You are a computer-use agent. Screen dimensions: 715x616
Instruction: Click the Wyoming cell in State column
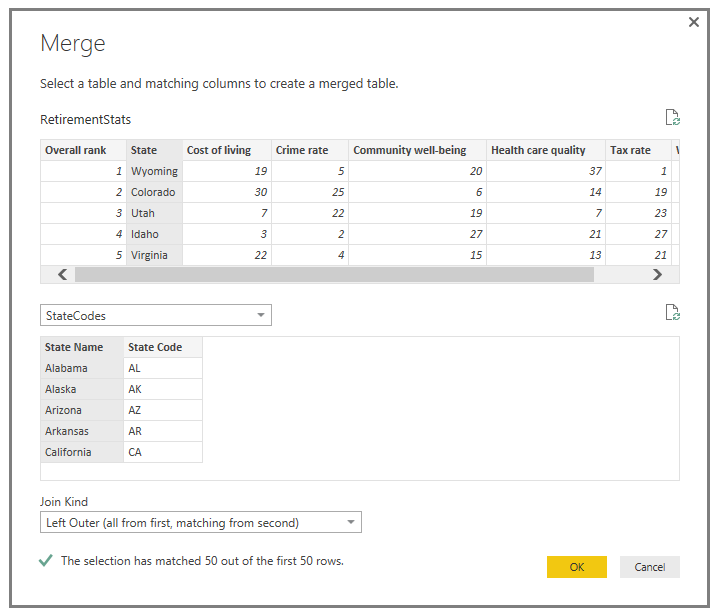point(154,171)
